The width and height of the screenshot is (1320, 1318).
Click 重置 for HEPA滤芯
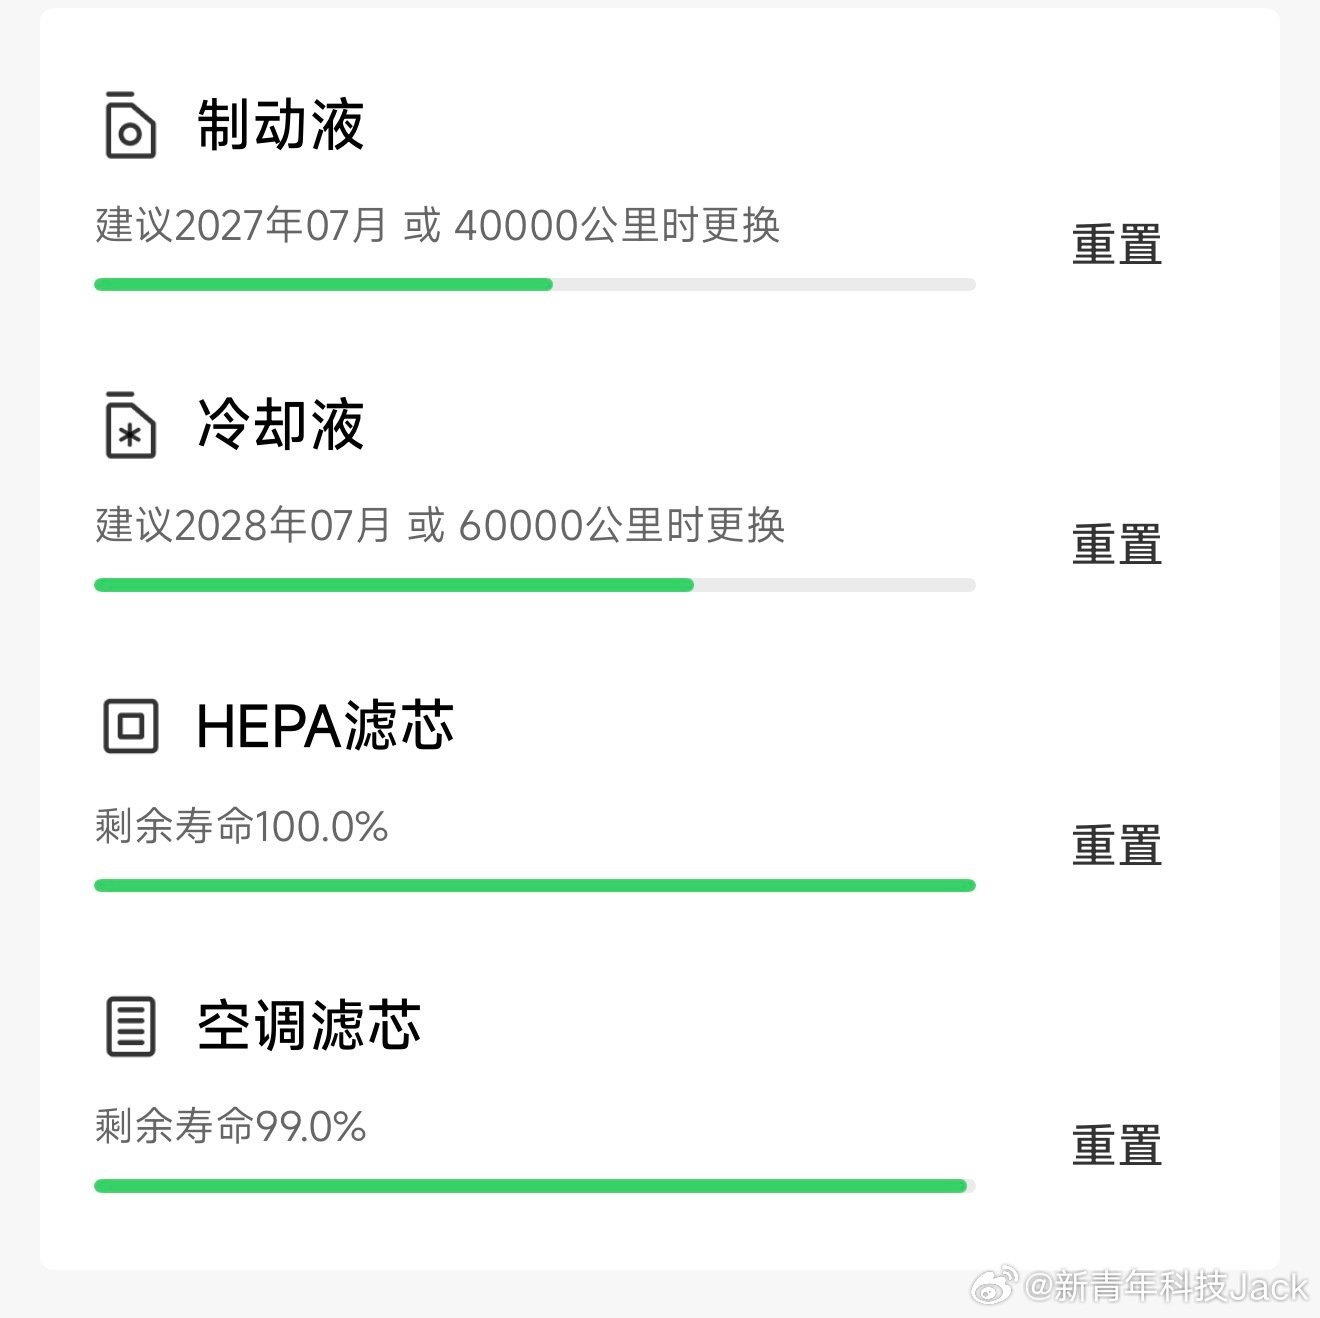pos(1116,845)
